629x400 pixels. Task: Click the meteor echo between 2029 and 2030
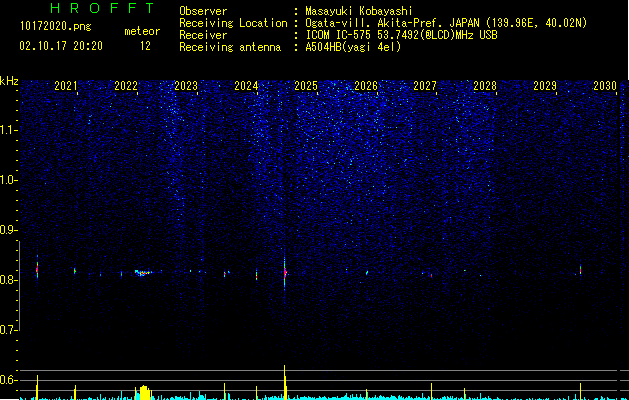[580, 270]
